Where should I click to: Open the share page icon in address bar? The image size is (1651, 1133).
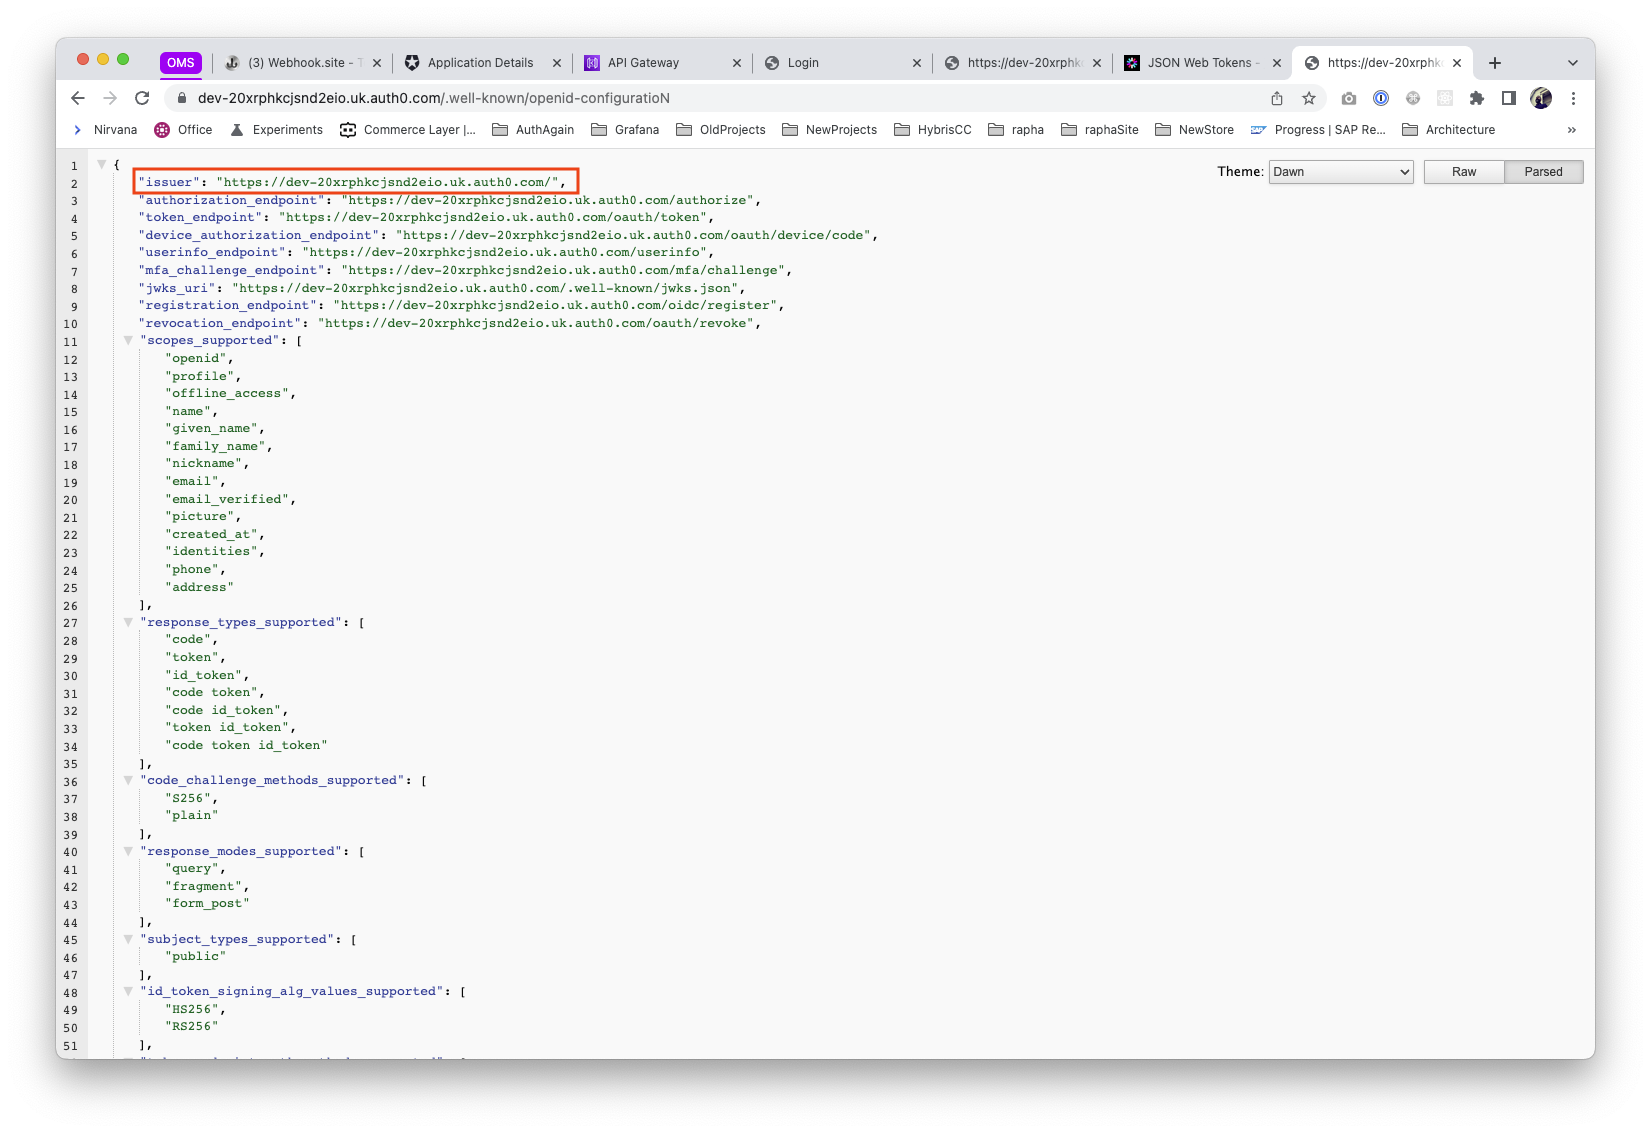[1277, 98]
